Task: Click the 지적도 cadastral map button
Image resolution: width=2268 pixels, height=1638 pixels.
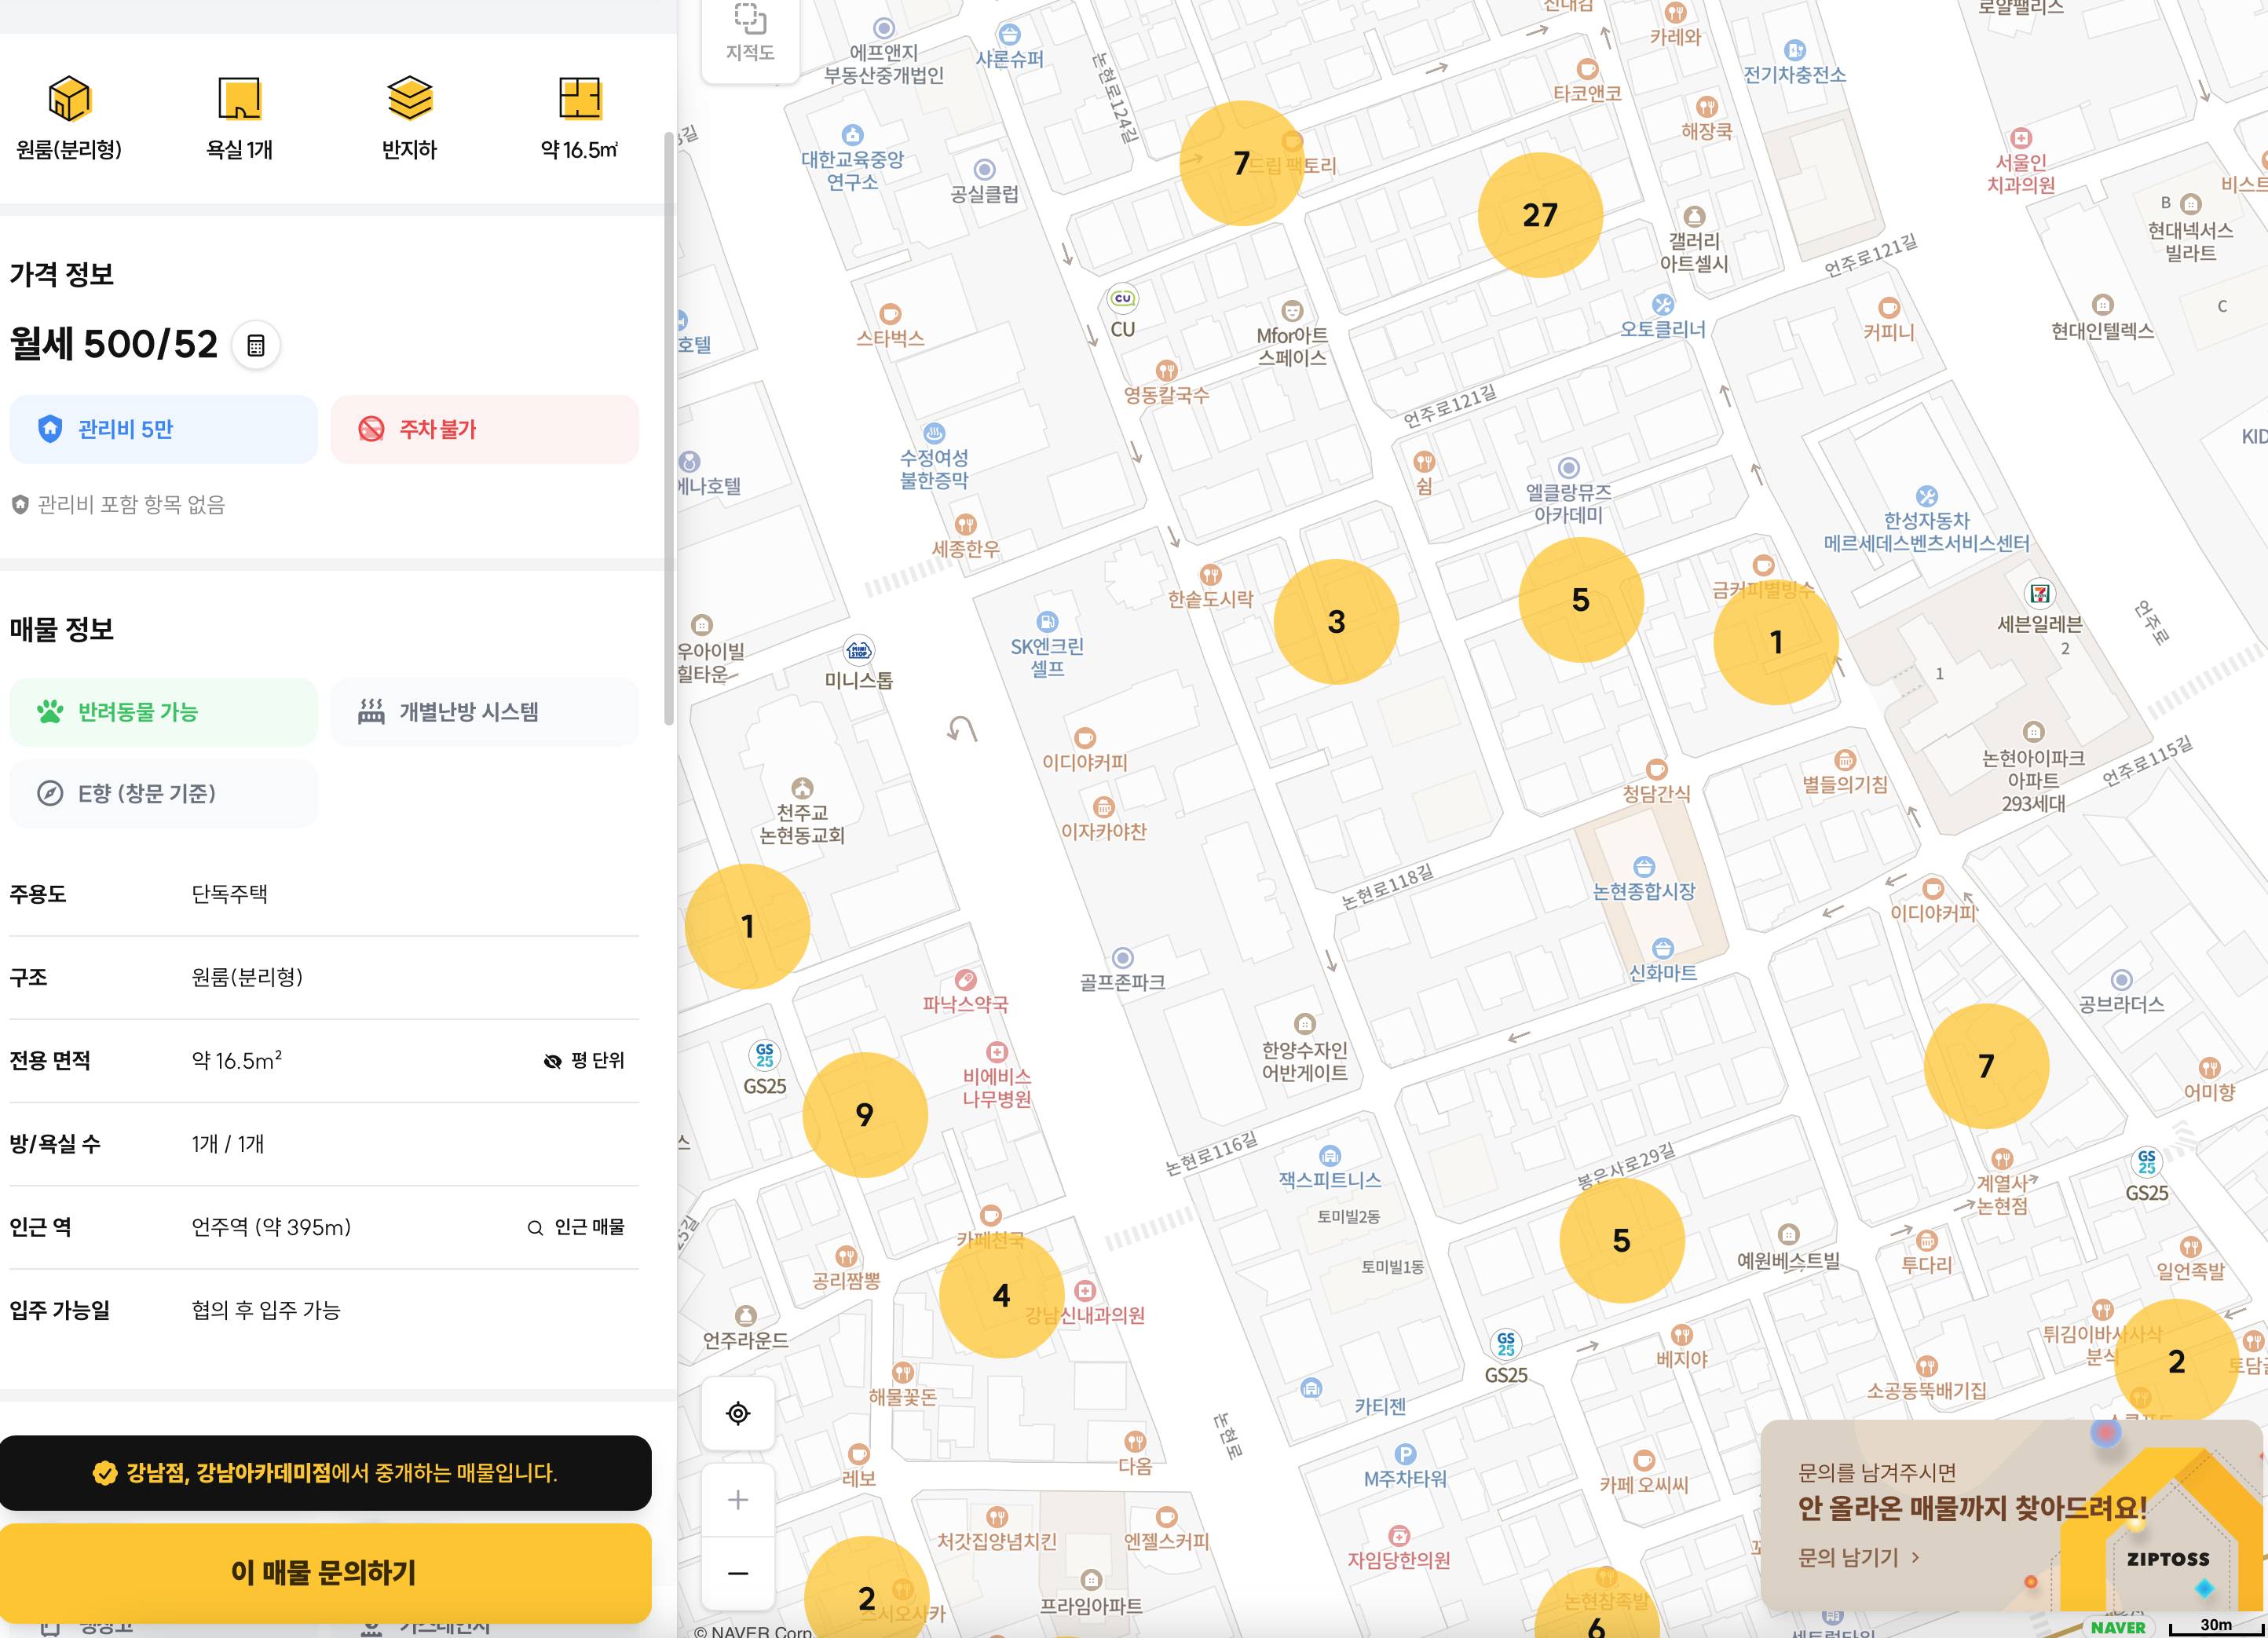Action: coord(750,34)
